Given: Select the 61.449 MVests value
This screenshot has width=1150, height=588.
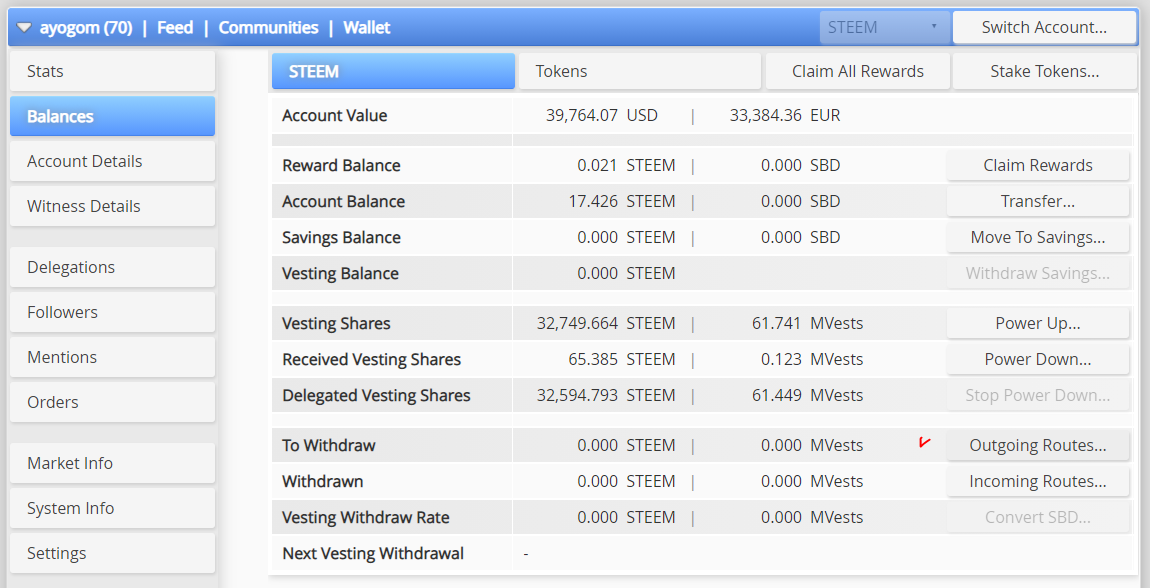Looking at the screenshot, I should click(807, 395).
